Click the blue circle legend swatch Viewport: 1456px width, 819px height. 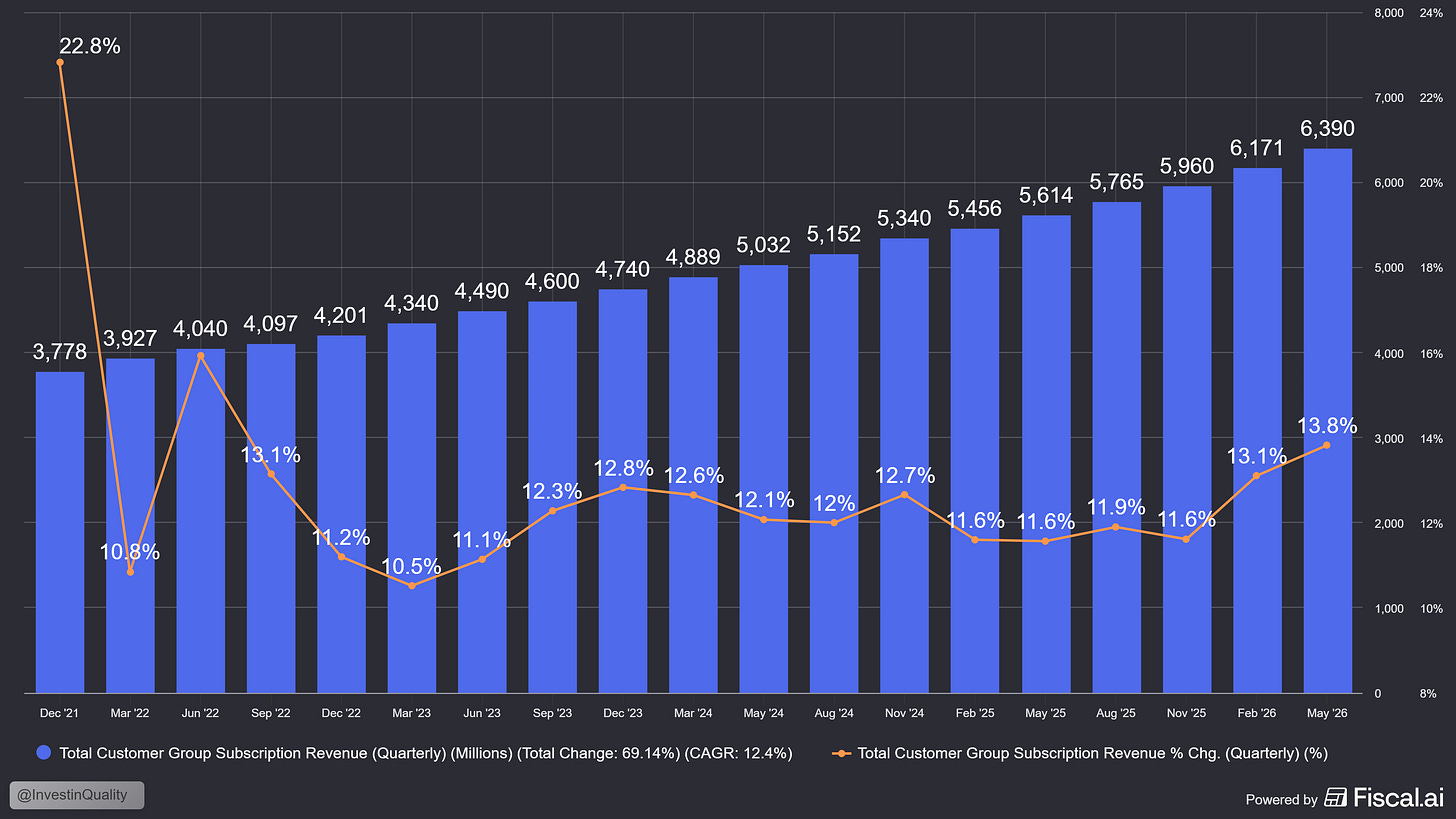coord(45,753)
